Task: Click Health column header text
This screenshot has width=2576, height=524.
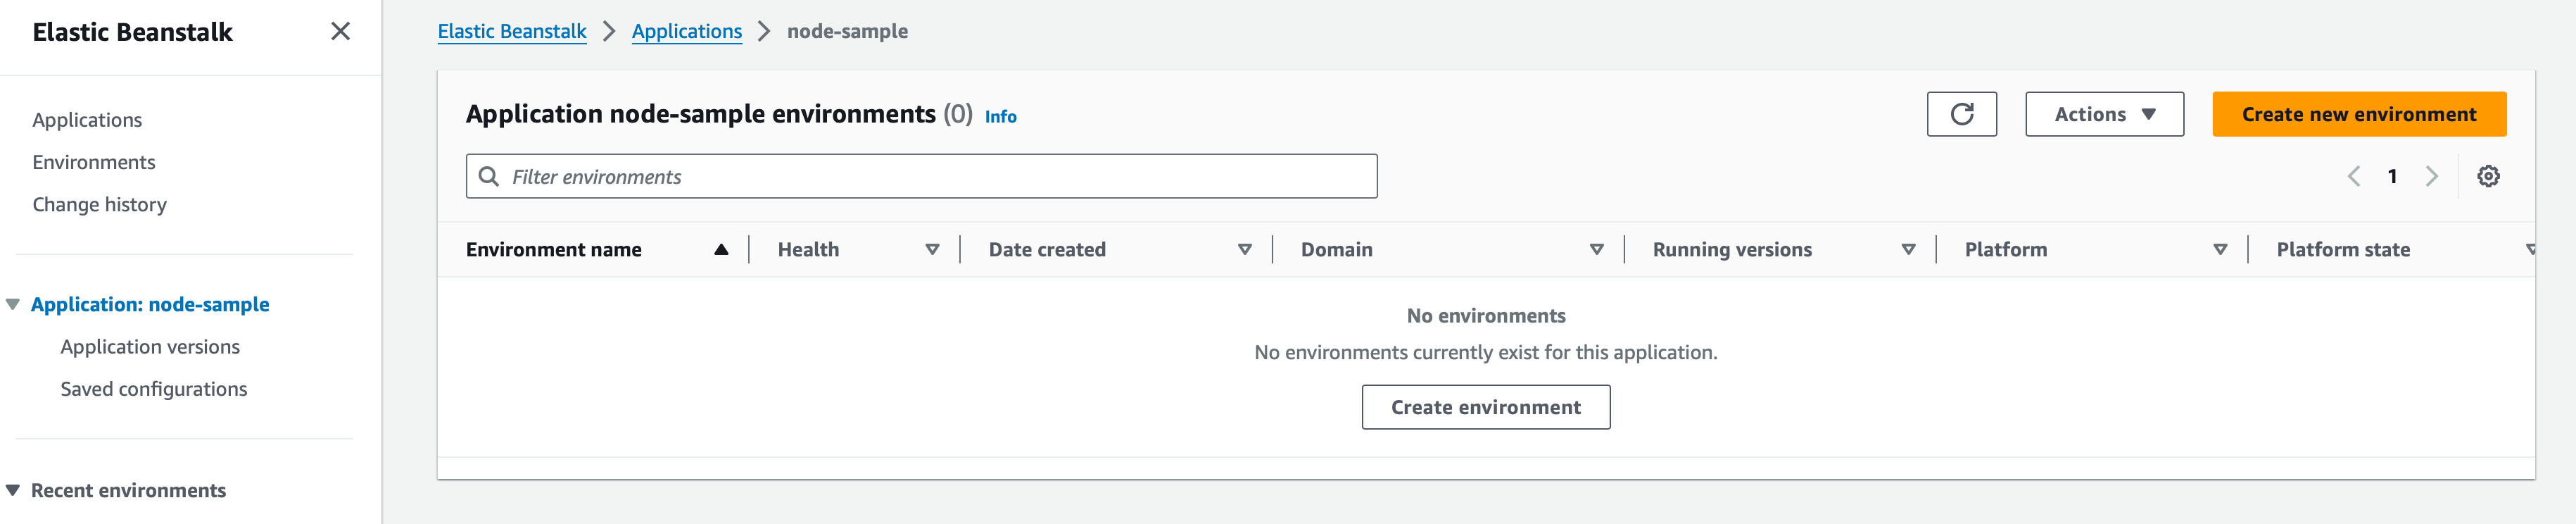Action: click(808, 250)
